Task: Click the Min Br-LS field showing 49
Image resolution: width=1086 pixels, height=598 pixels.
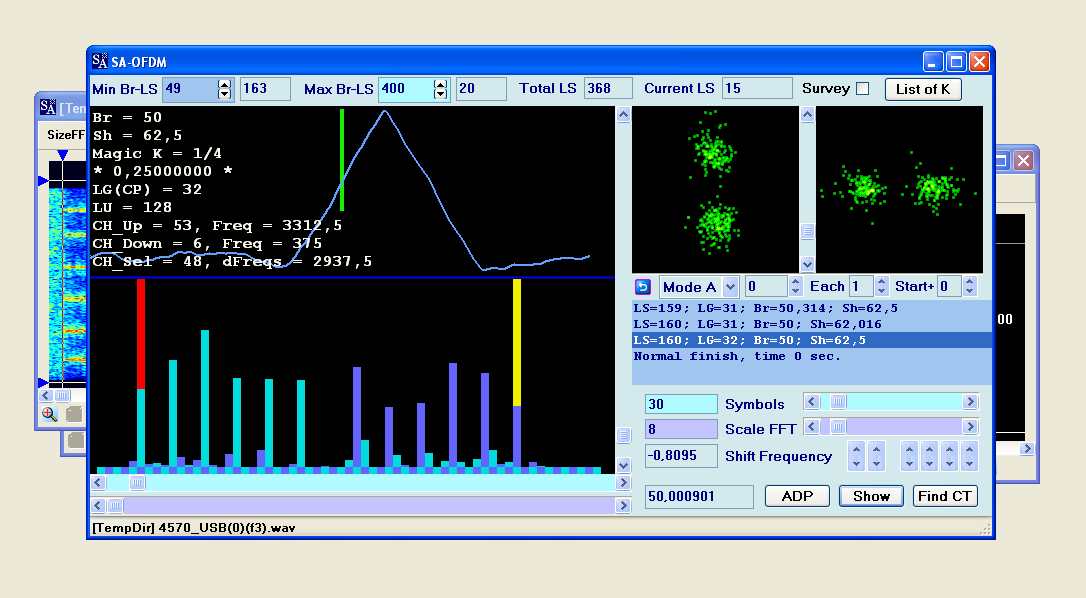Action: (x=190, y=89)
